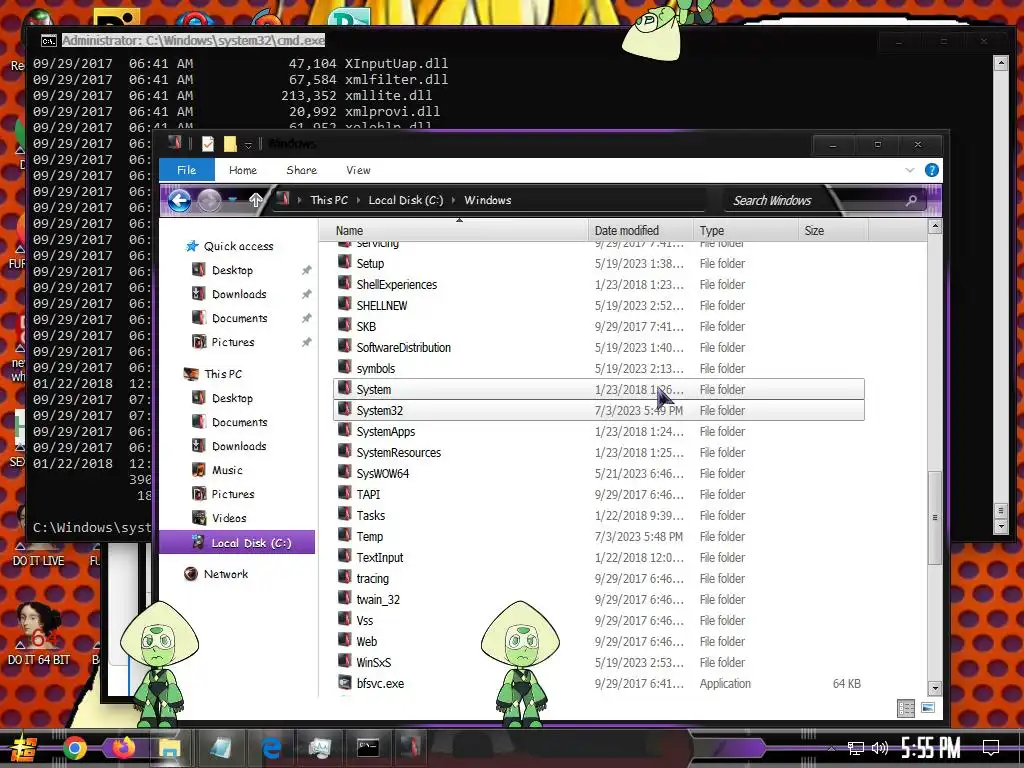
Task: Open pinned Desktop under Quick access
Action: coord(232,270)
